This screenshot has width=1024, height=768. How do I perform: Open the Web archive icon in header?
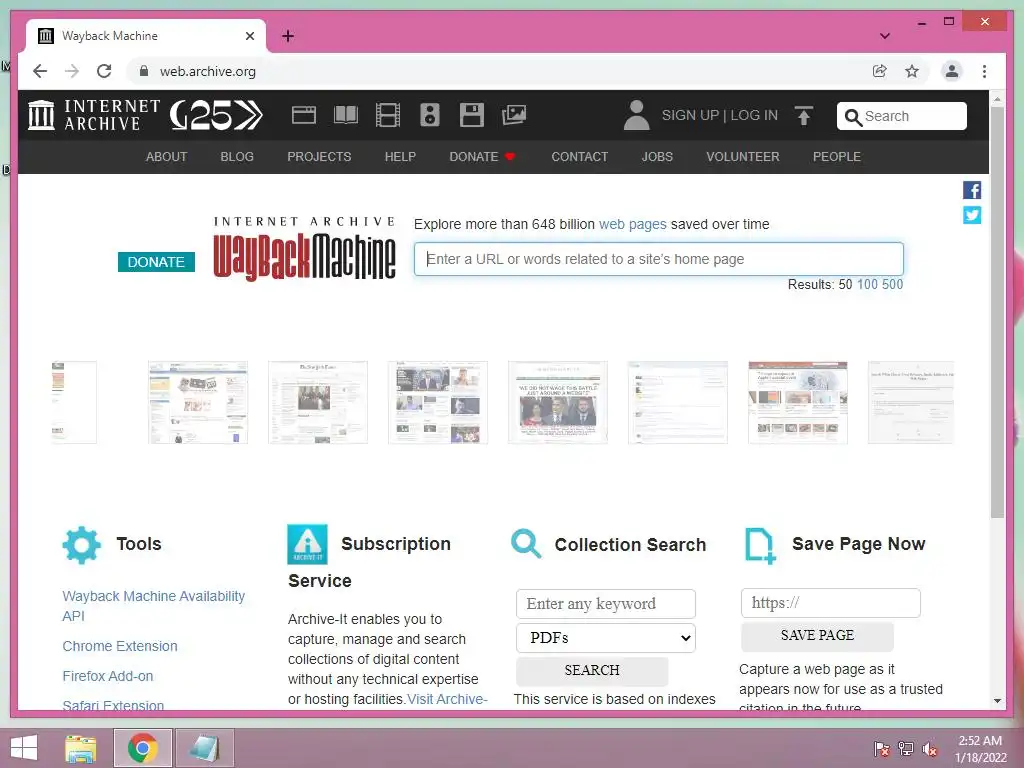click(304, 115)
